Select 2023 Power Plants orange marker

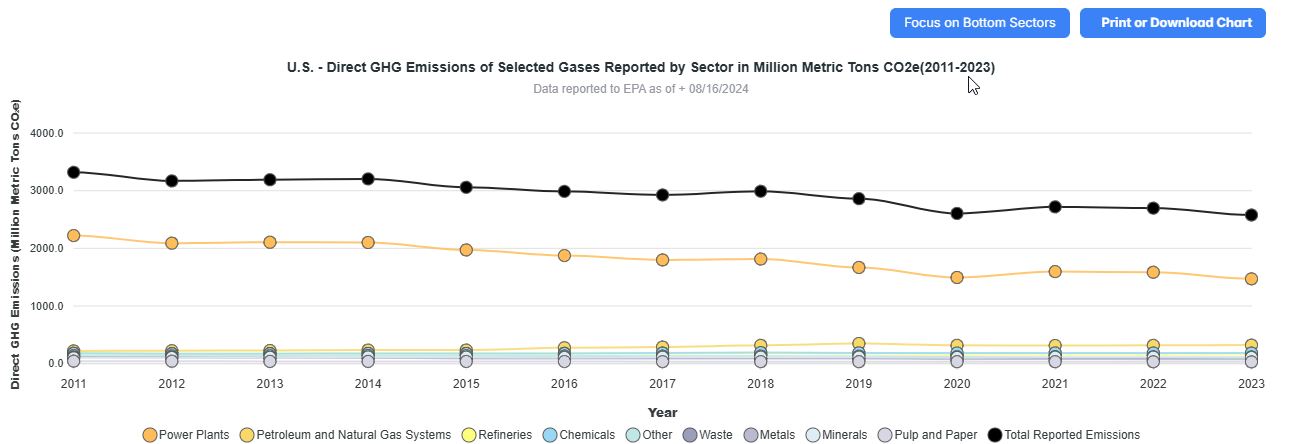click(x=1251, y=279)
